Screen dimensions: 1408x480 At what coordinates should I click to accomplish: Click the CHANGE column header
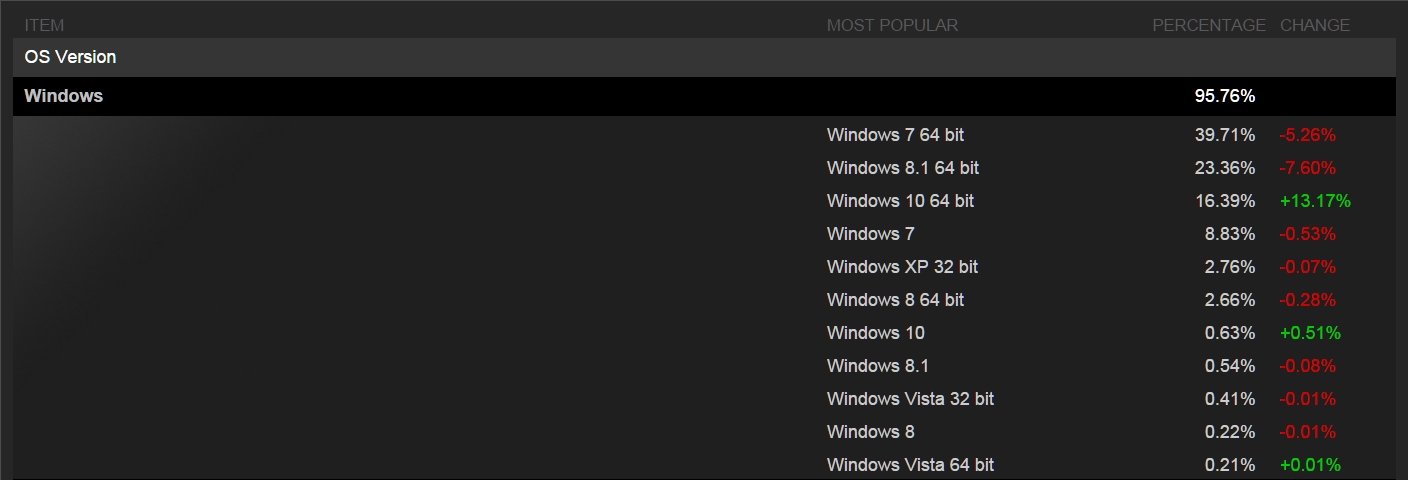[1314, 25]
